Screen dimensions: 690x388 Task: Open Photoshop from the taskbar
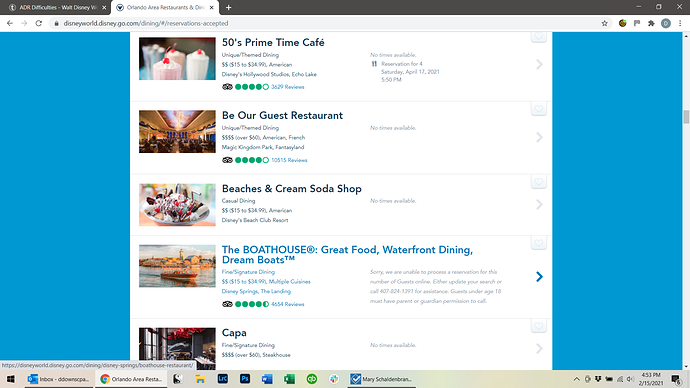click(245, 379)
